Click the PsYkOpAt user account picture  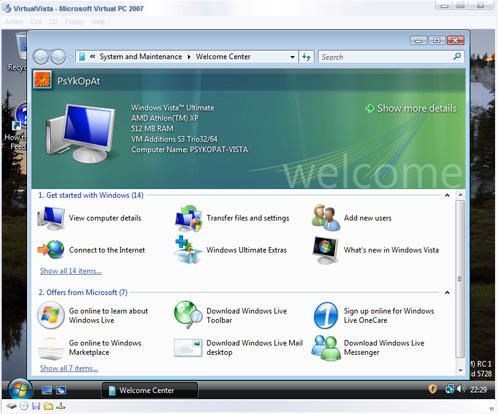coord(42,80)
